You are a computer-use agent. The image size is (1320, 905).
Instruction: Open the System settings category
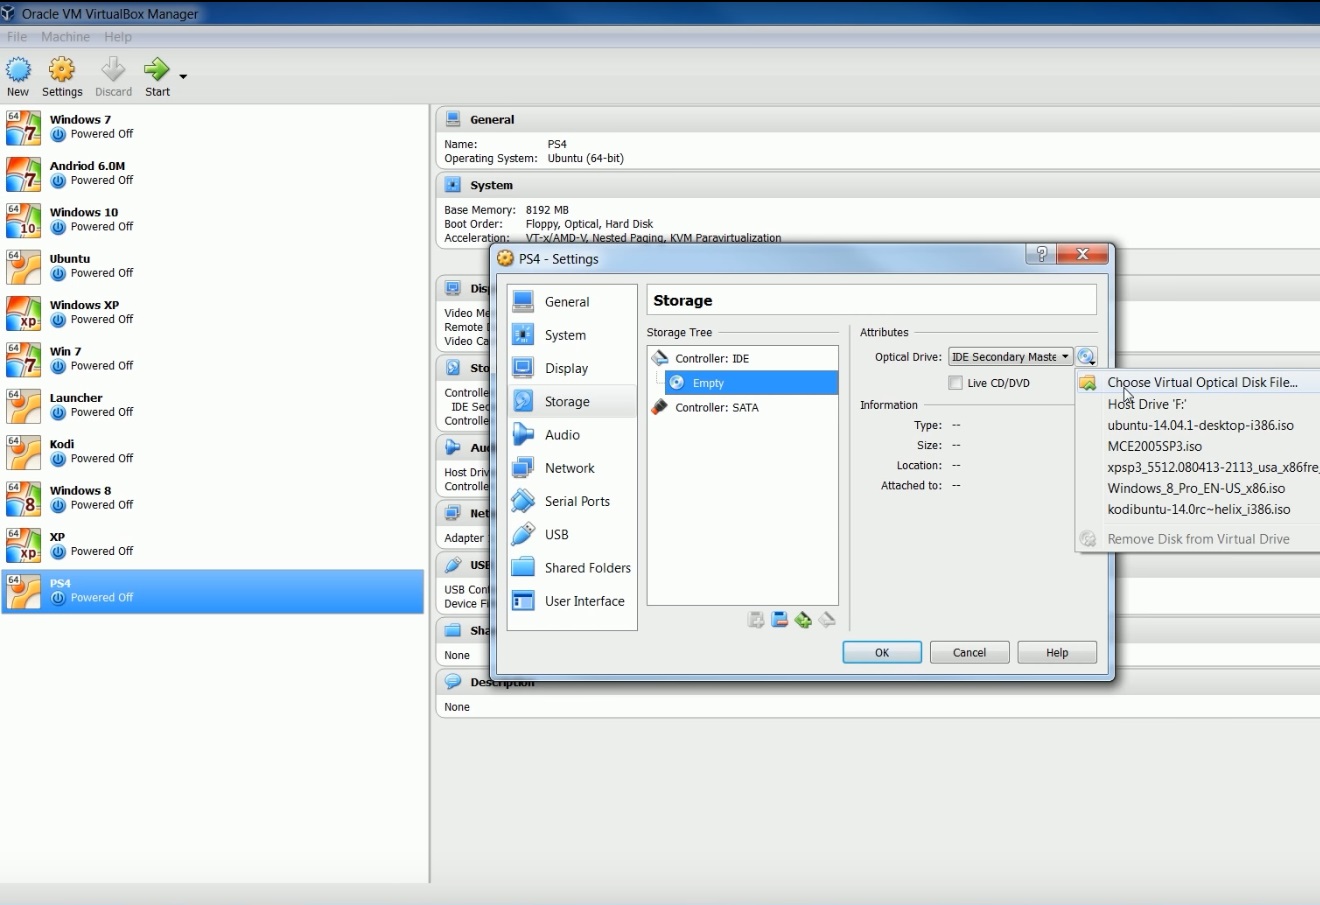point(571,335)
